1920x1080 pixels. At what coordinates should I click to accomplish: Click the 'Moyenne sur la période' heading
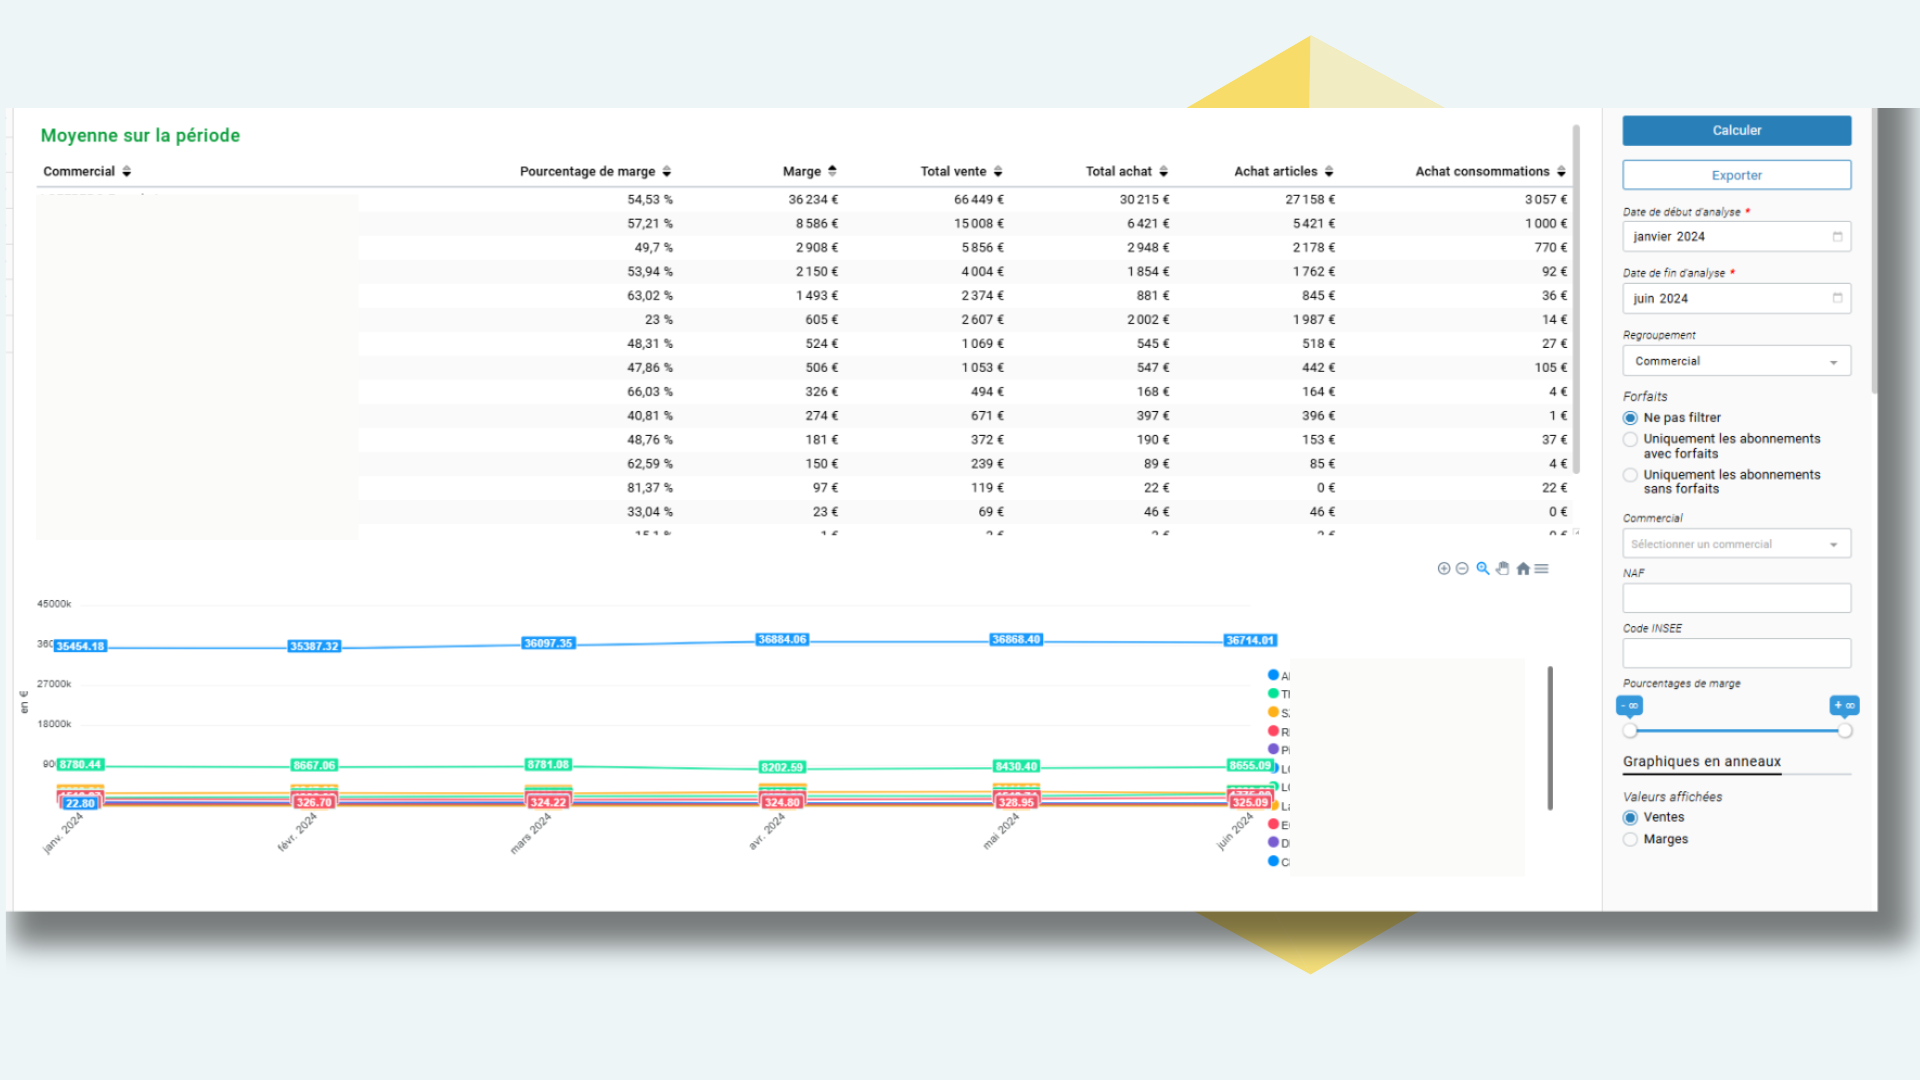point(140,136)
